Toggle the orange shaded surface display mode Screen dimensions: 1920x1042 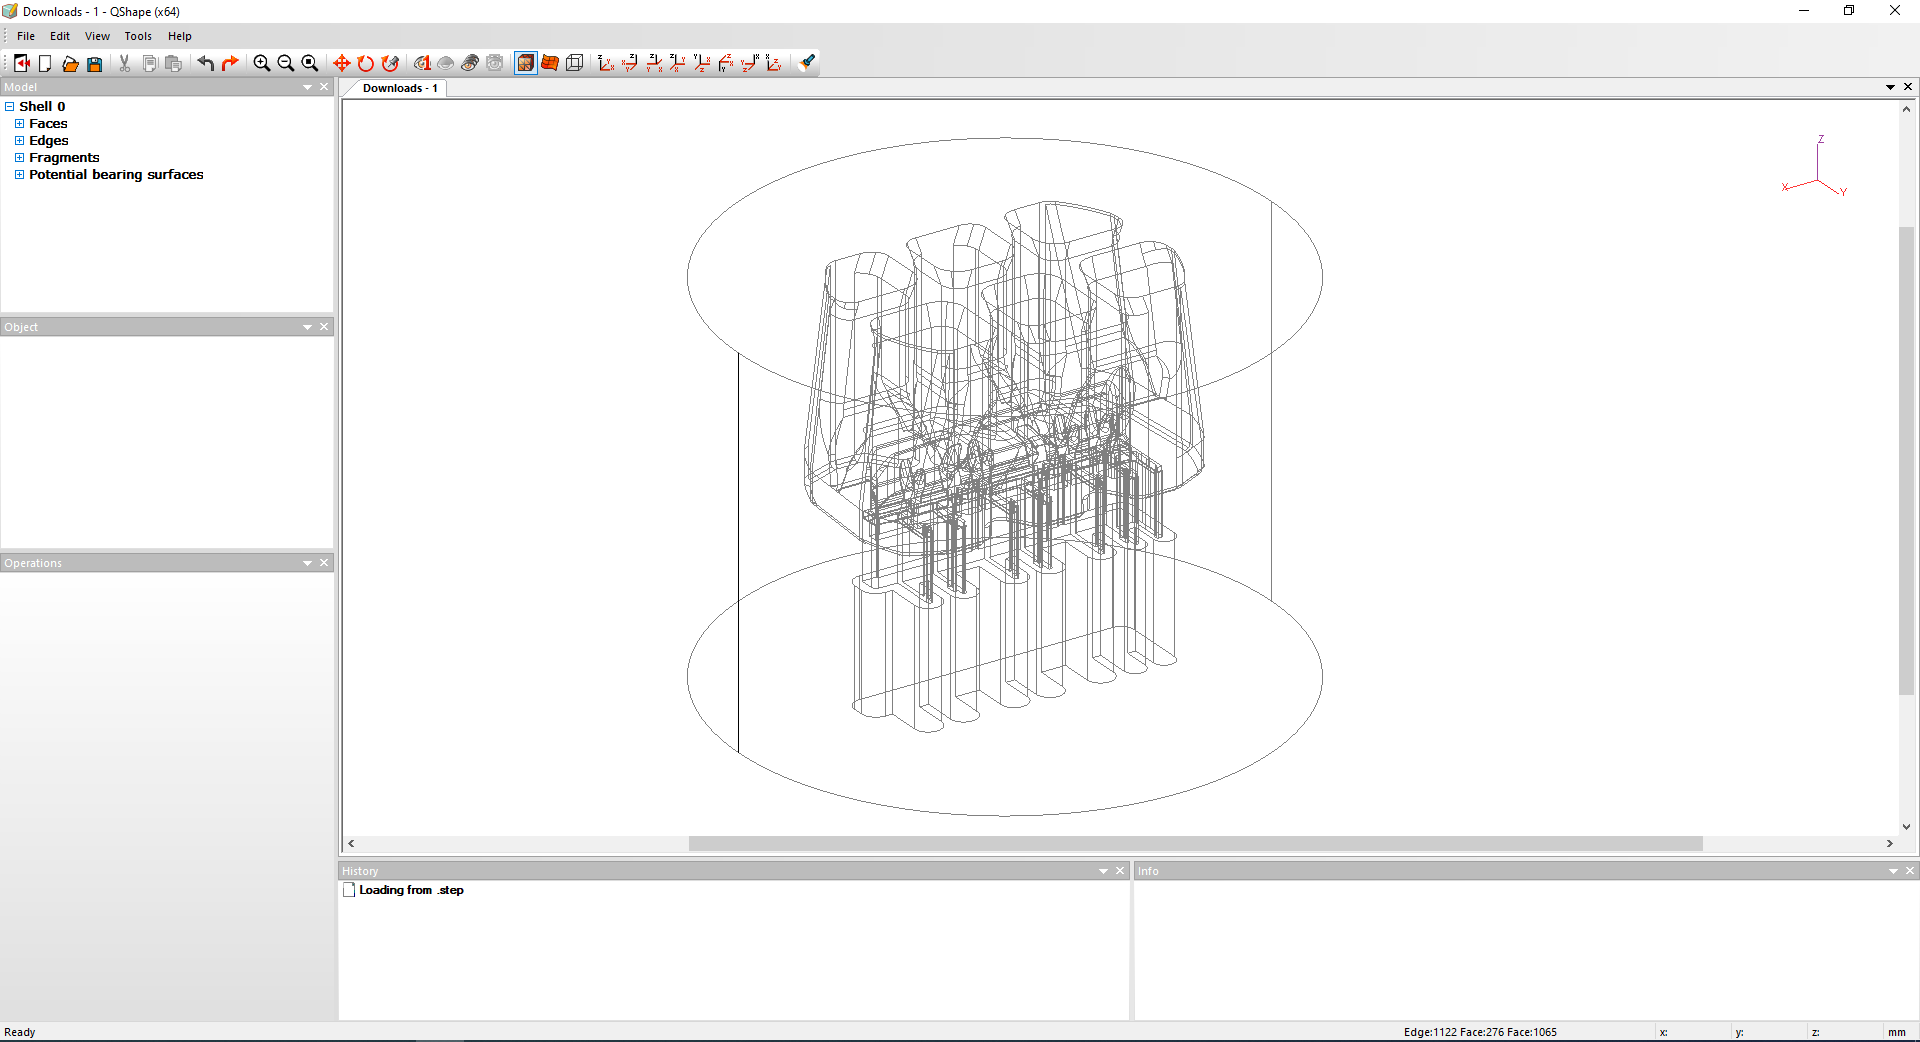pyautogui.click(x=550, y=63)
